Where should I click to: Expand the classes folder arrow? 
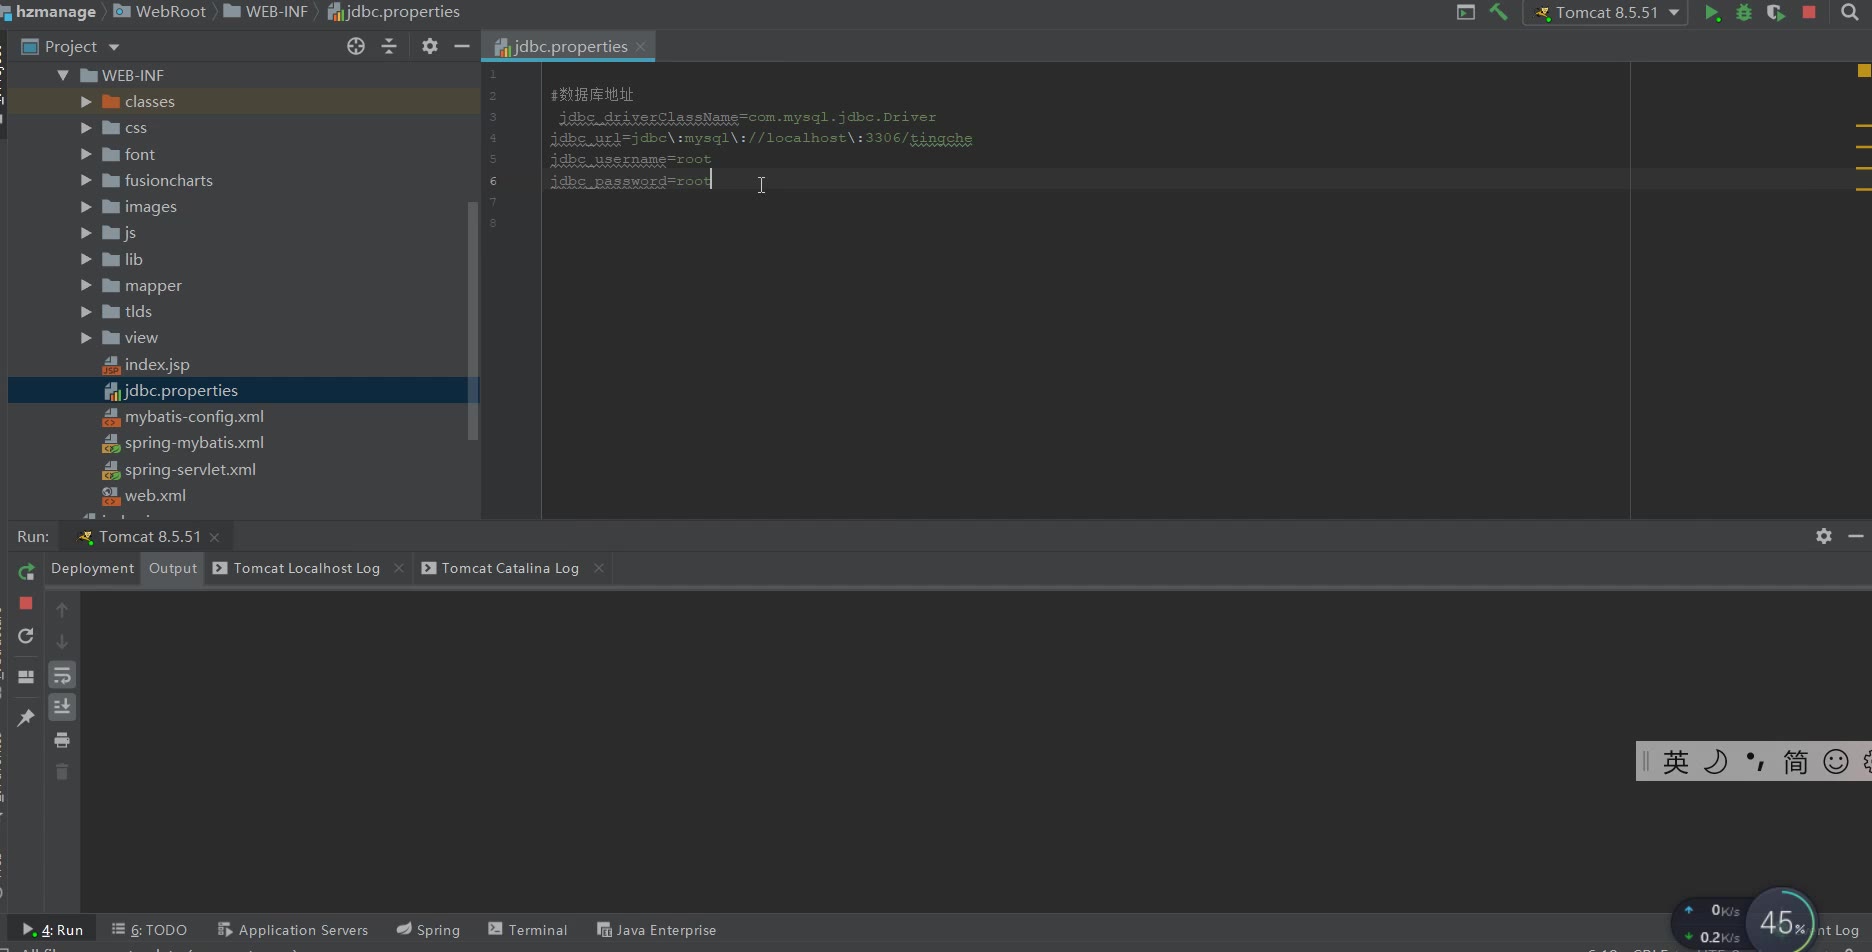click(x=86, y=102)
